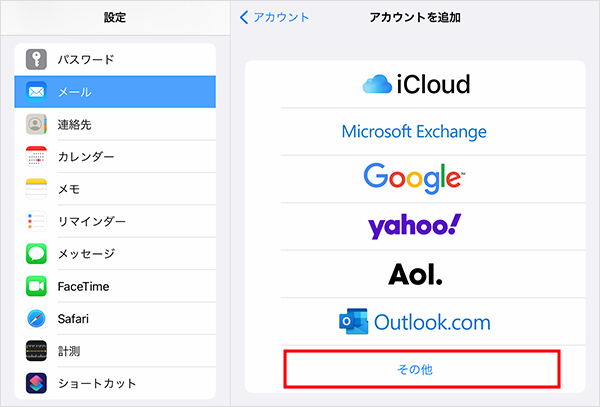Pick Aol. account option
Screen dimensions: 600x407
click(414, 273)
